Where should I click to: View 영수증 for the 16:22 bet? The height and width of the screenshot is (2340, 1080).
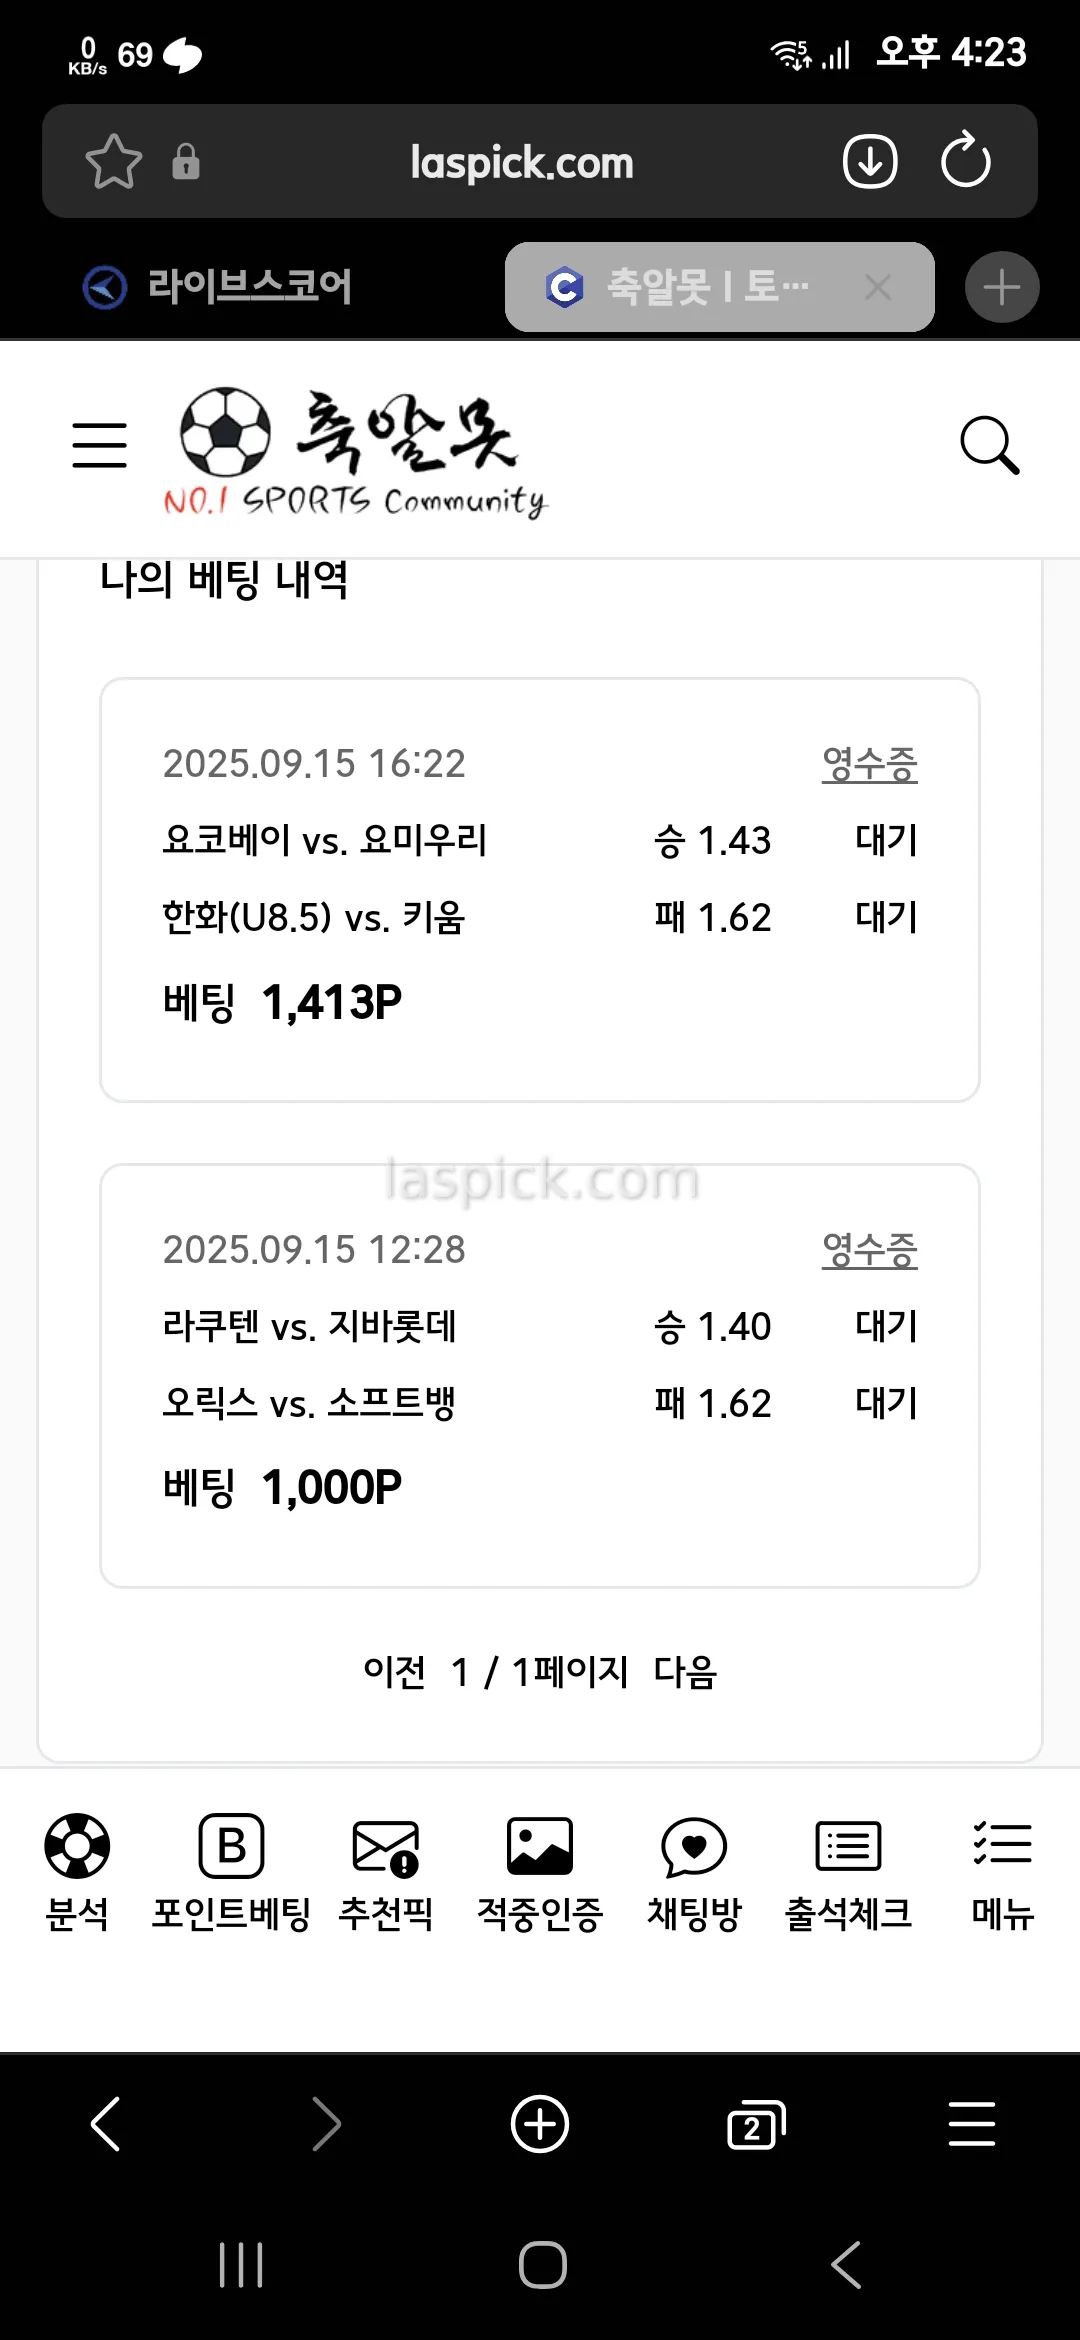click(x=869, y=764)
